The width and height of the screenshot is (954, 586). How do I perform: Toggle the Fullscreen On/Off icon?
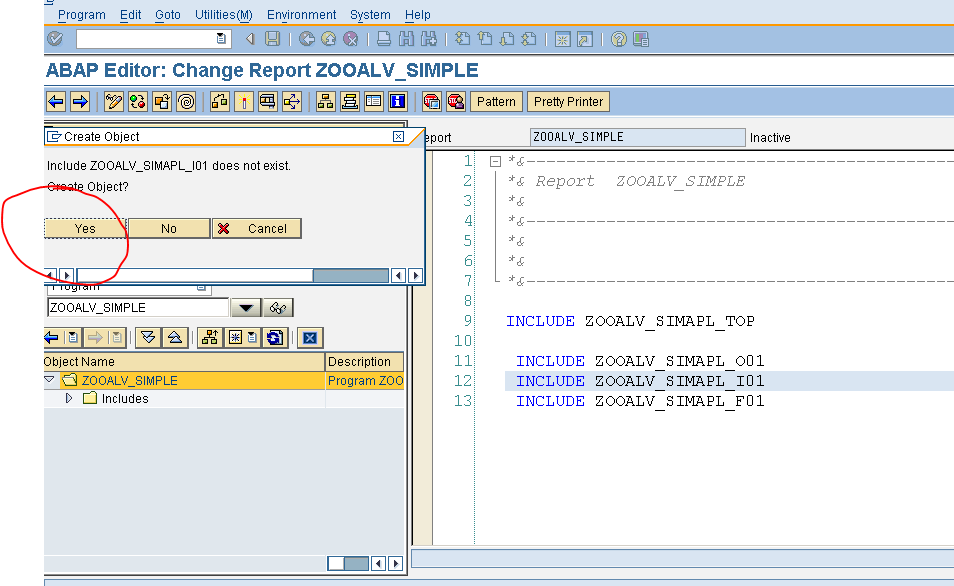(374, 102)
